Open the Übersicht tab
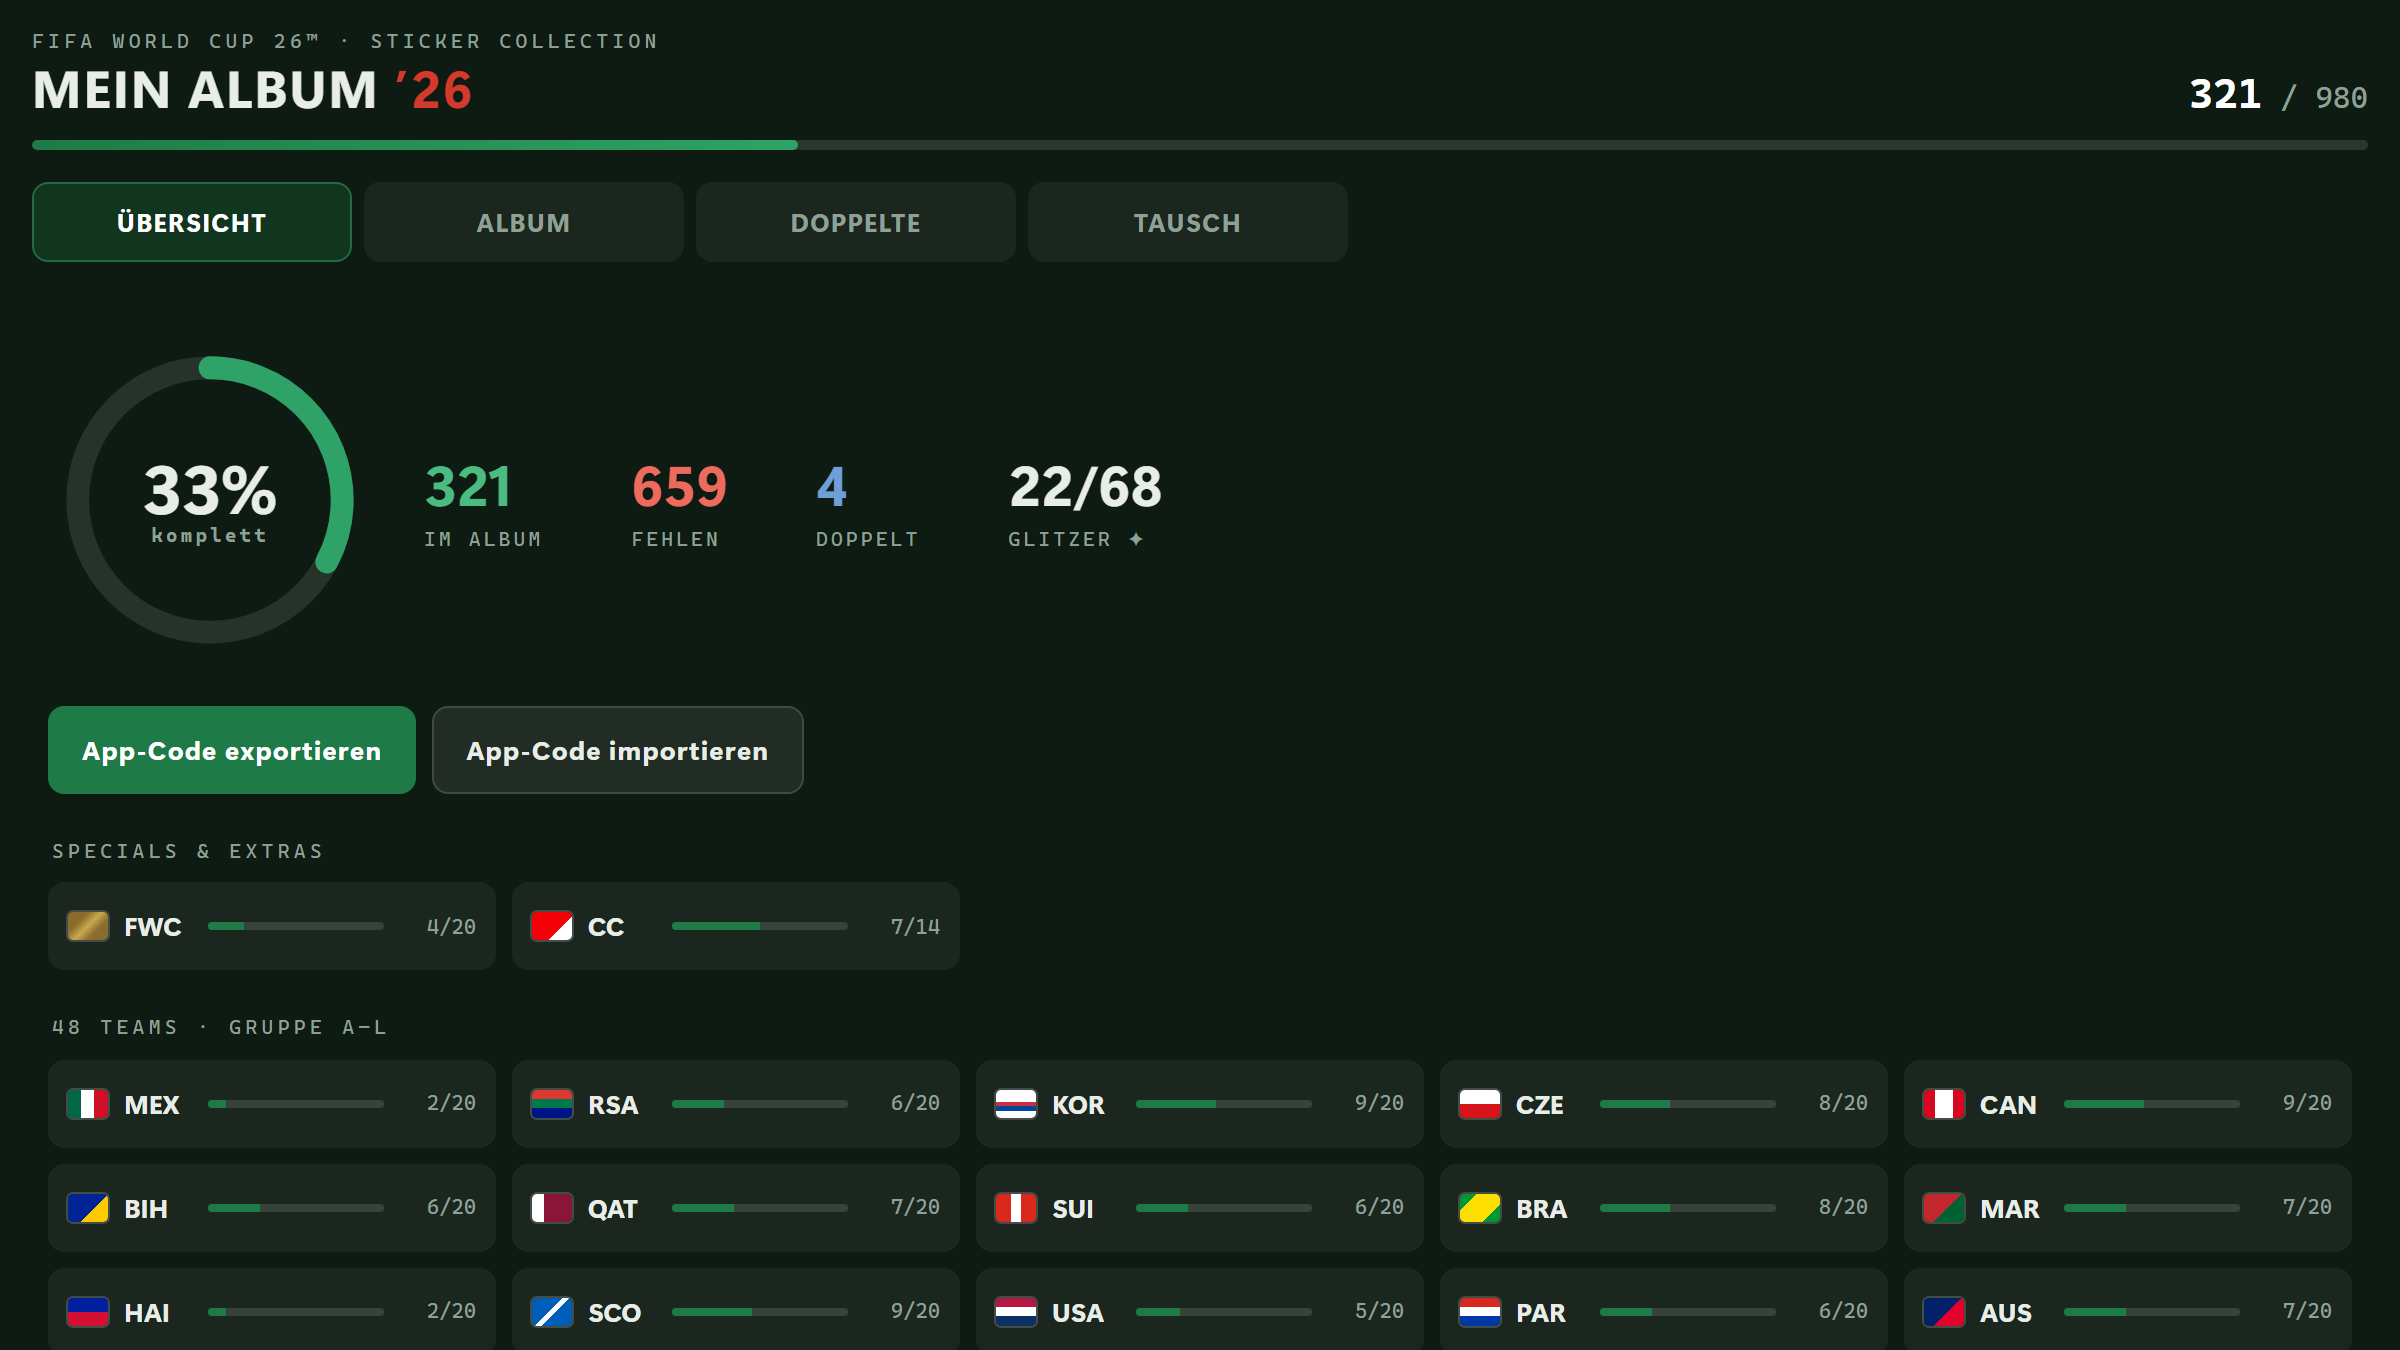2400x1350 pixels. click(192, 222)
